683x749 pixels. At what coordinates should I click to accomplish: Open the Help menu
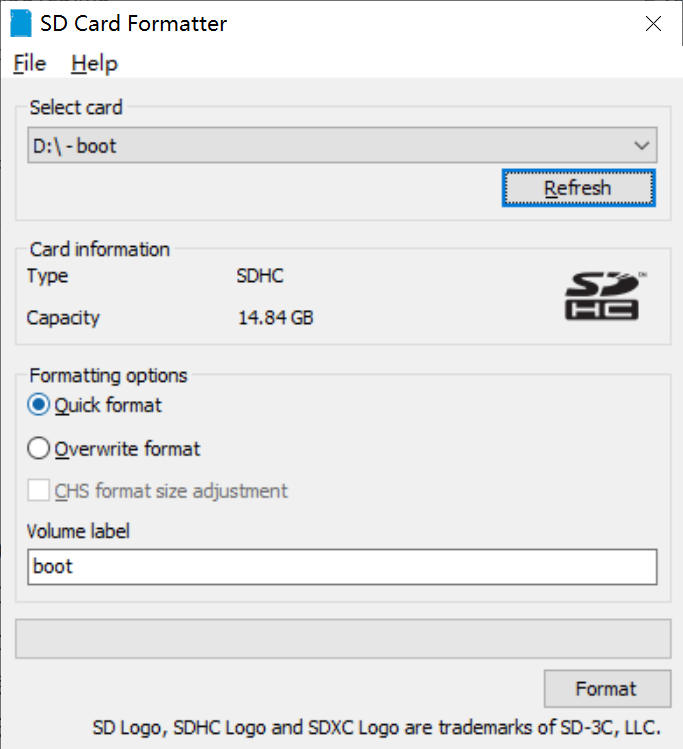point(94,63)
